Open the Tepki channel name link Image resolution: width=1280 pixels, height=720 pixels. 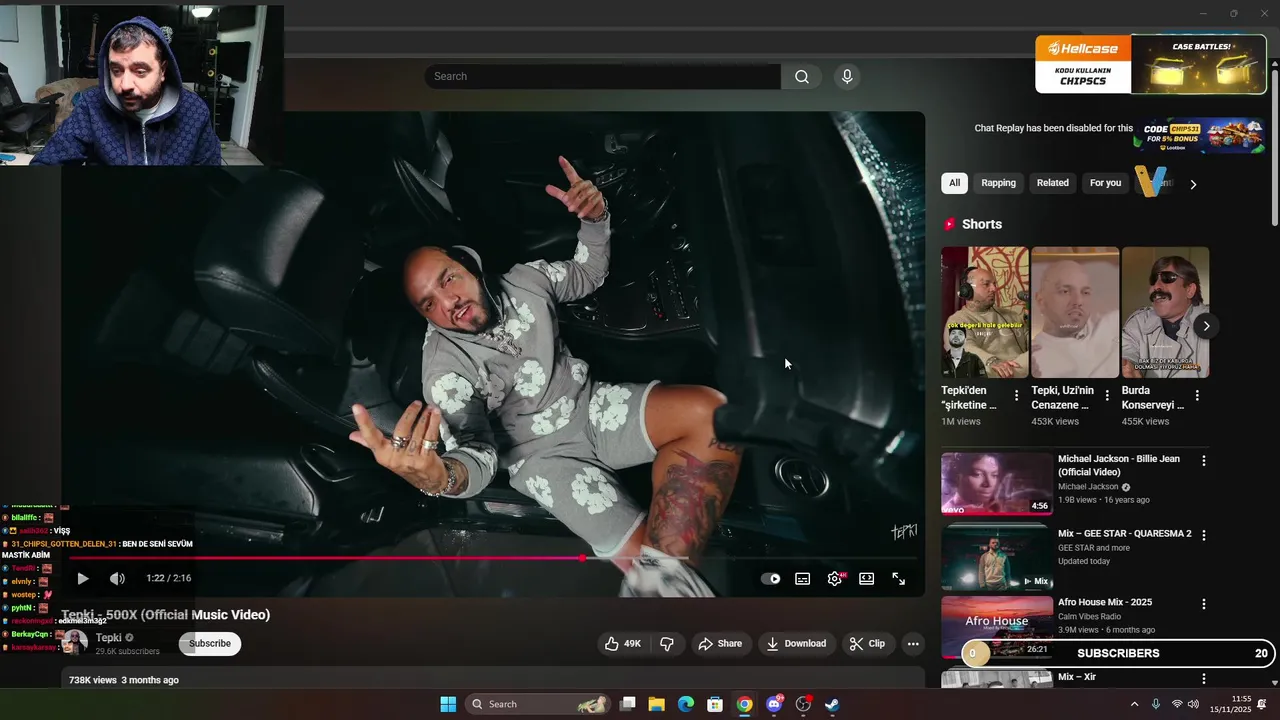(109, 637)
